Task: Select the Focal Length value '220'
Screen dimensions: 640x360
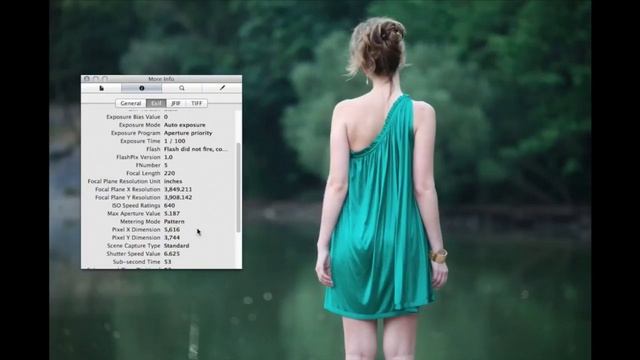Action: 169,173
